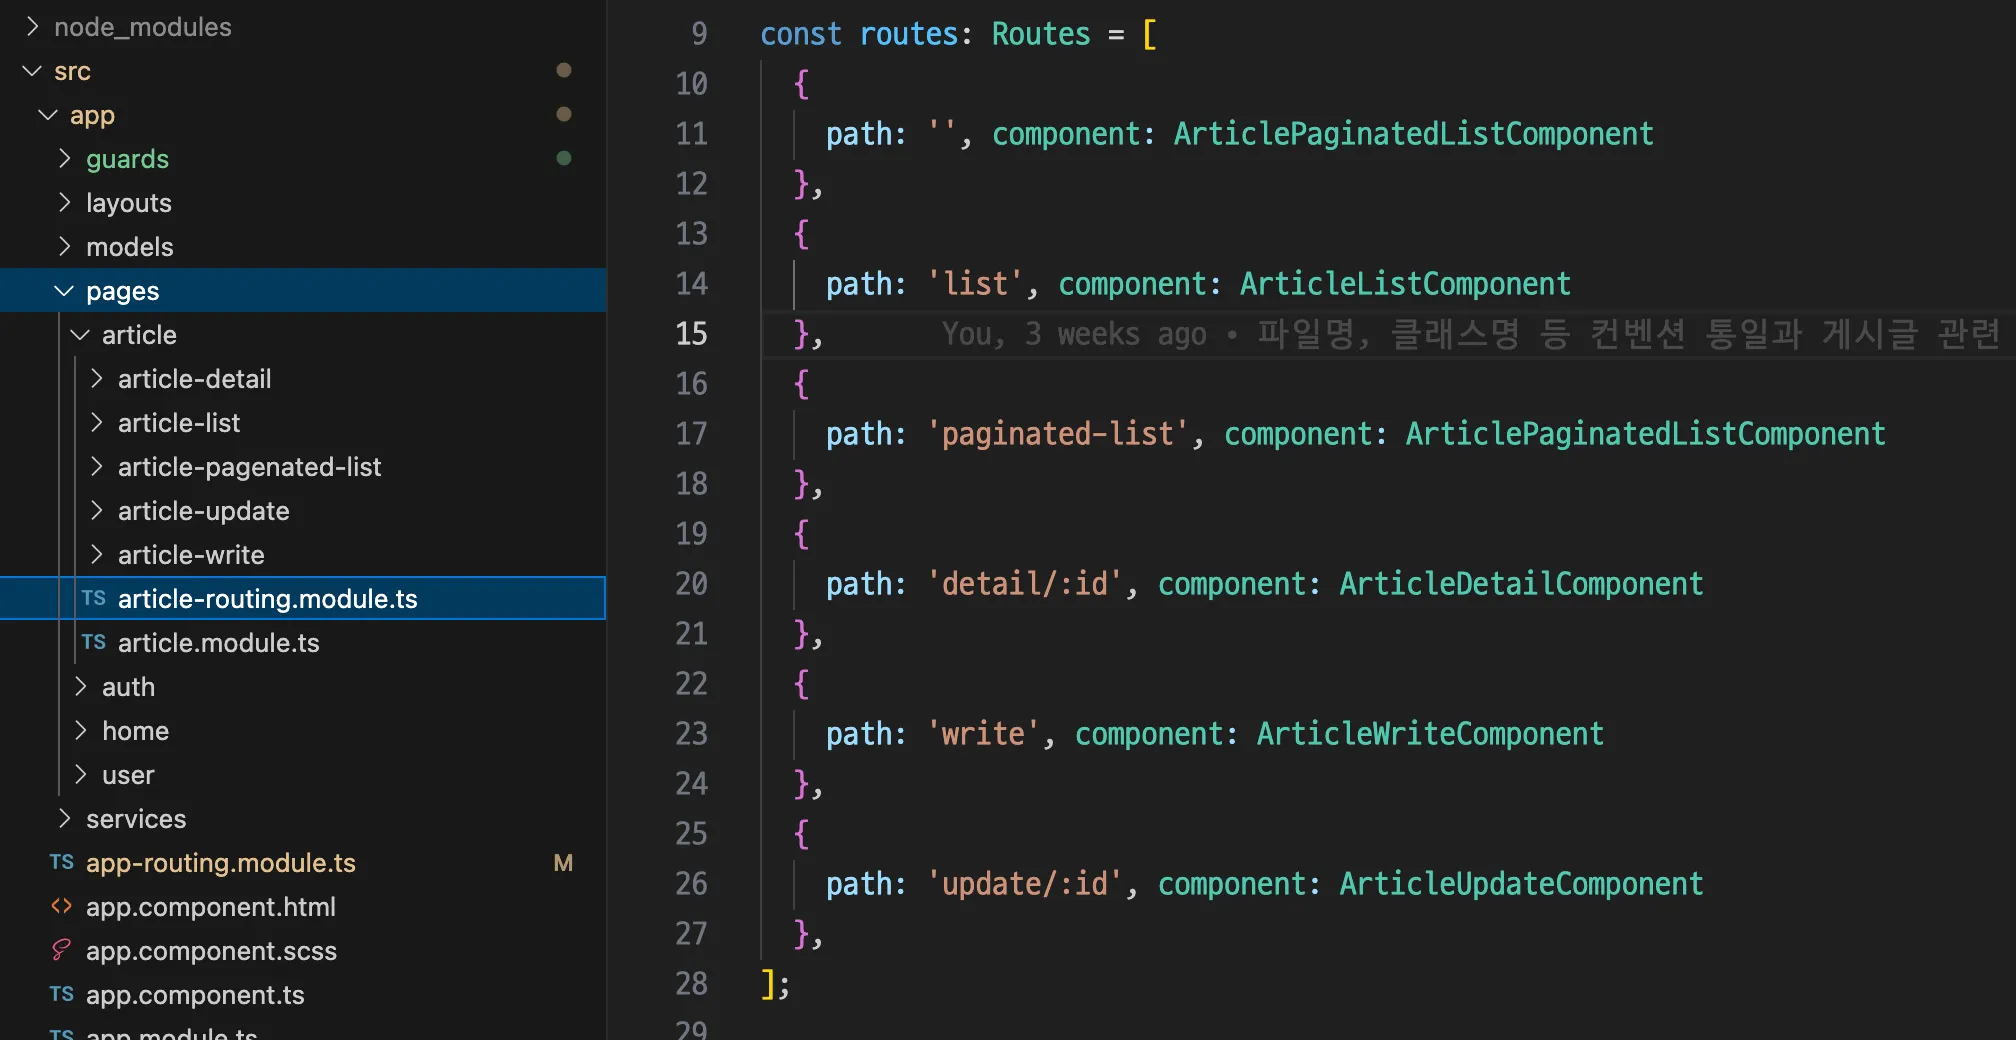Image resolution: width=2016 pixels, height=1040 pixels.
Task: Click line number 28 in the gutter
Action: [691, 984]
